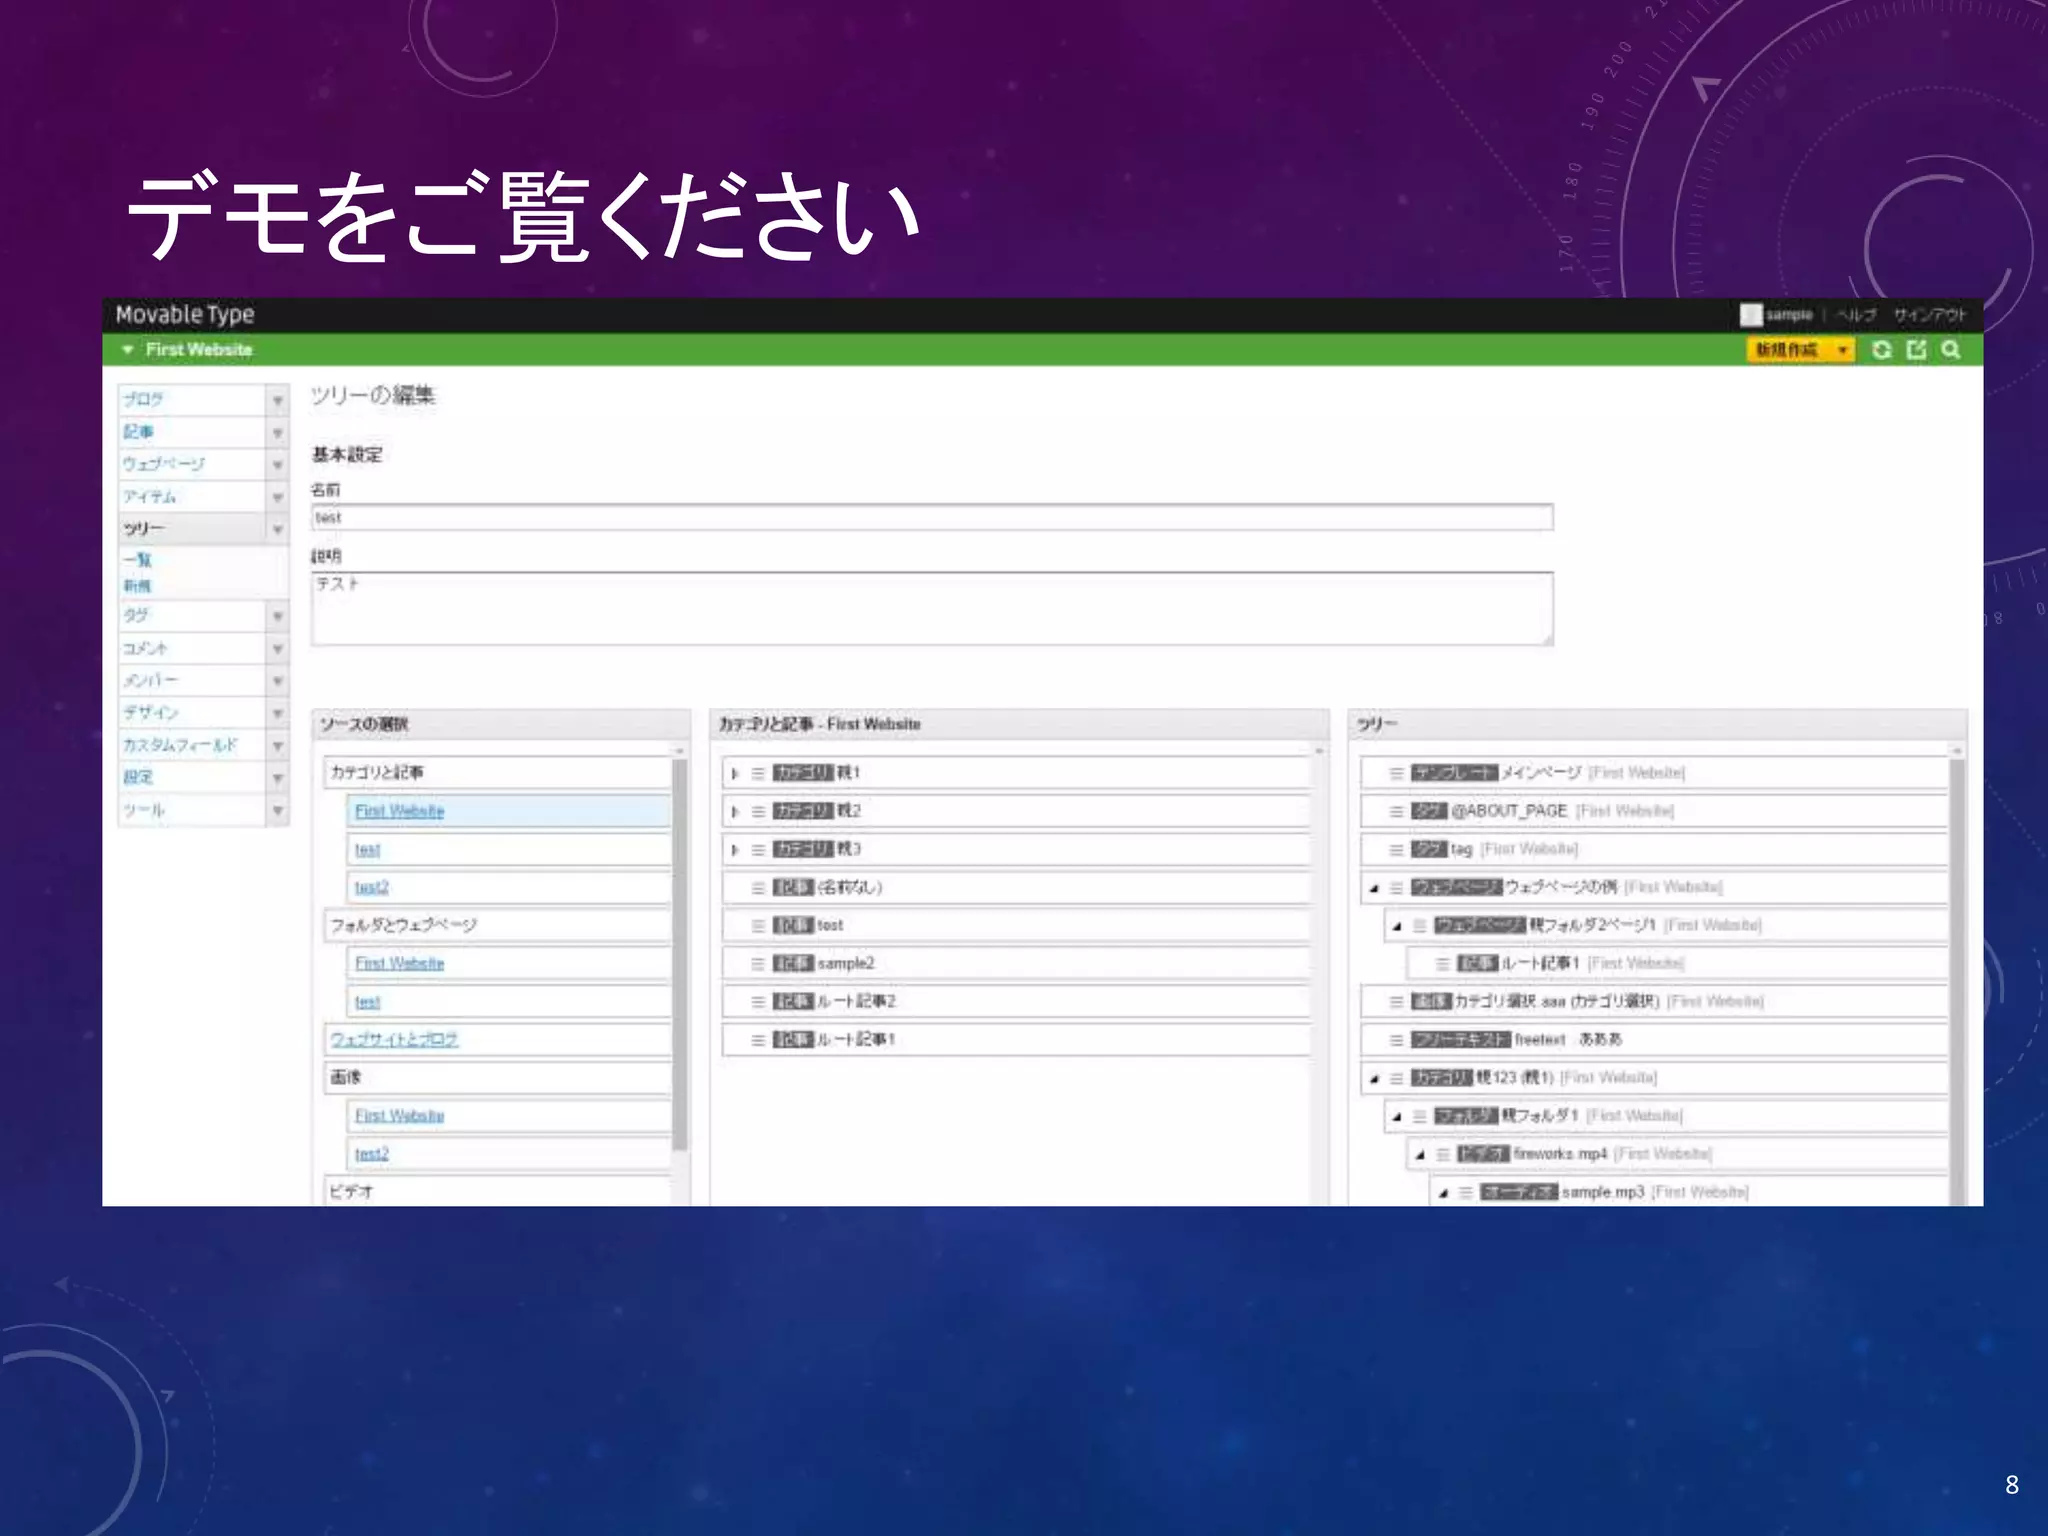
Task: Click the ウェブサイトとブログ source link
Action: pos(394,1040)
